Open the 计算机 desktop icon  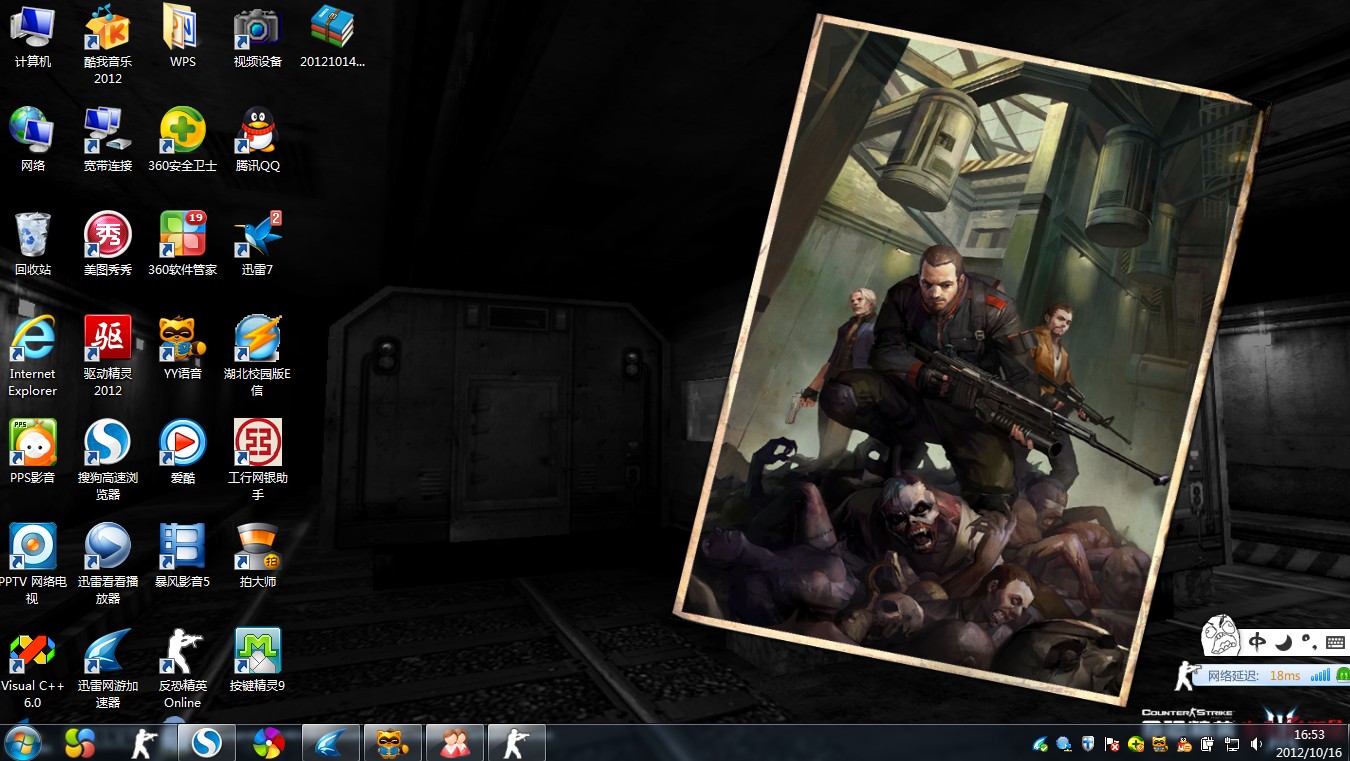point(33,37)
